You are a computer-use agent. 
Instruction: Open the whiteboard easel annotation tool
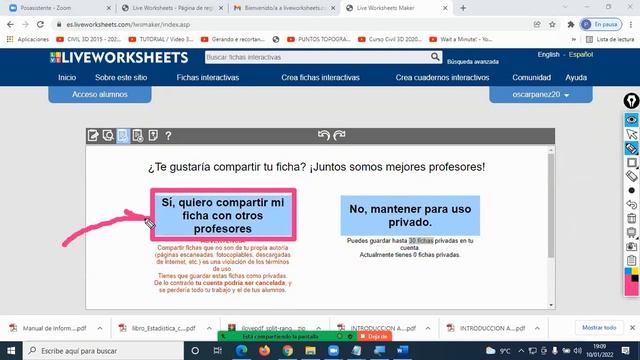click(x=631, y=233)
